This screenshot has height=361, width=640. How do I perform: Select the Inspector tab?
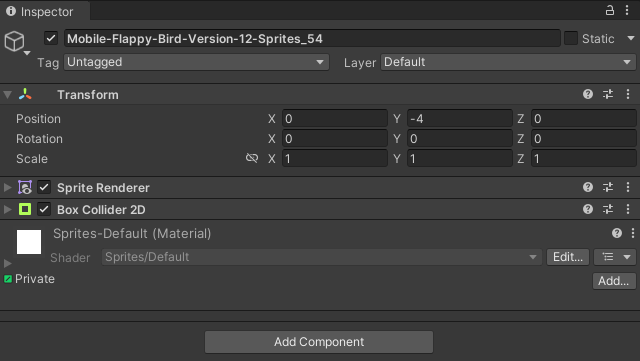(x=45, y=11)
